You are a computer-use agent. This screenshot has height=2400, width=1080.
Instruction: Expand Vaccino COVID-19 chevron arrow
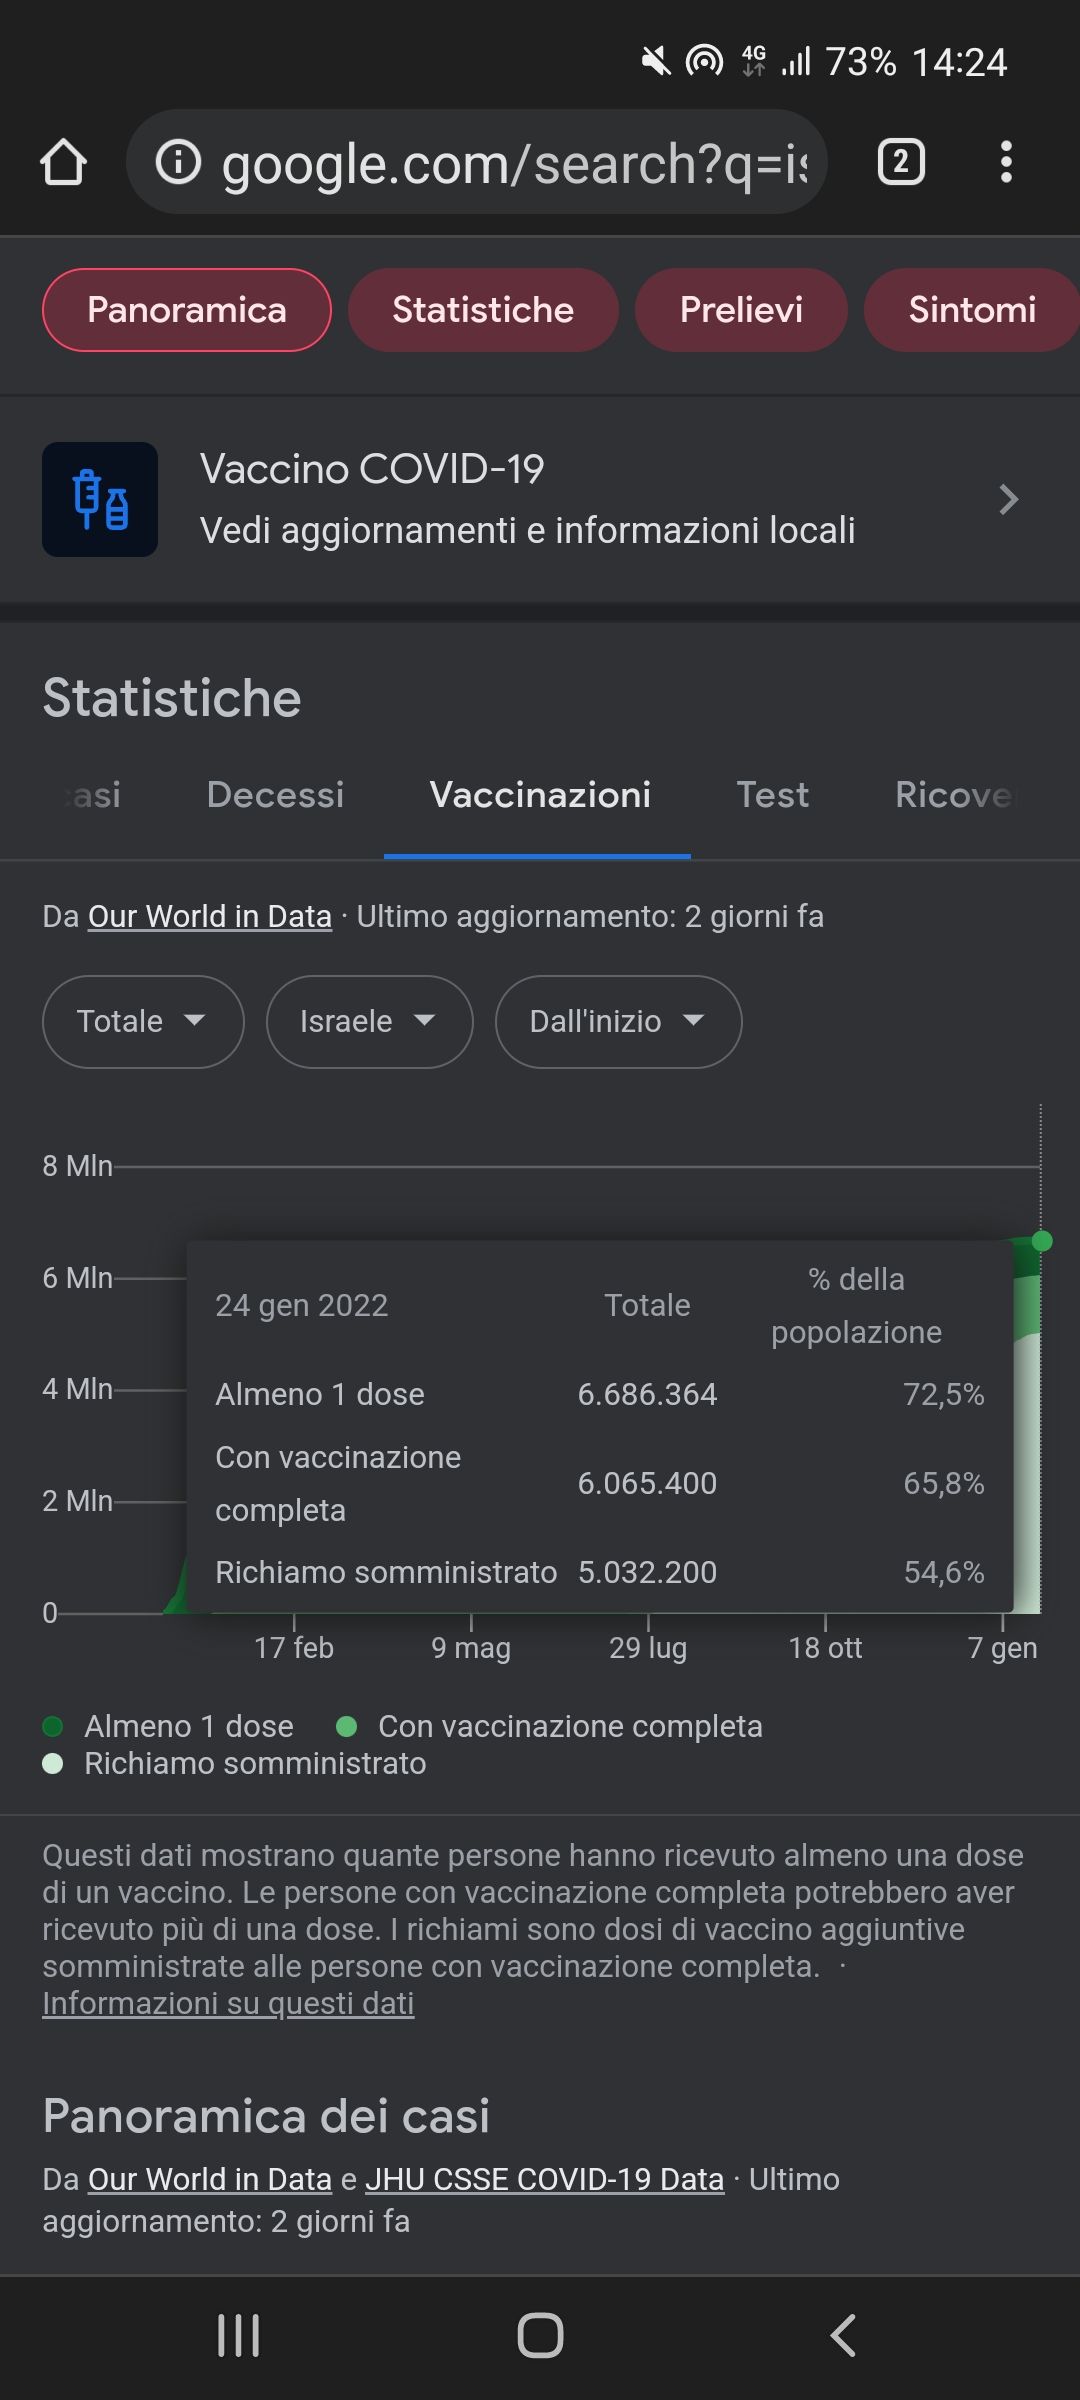click(1008, 499)
